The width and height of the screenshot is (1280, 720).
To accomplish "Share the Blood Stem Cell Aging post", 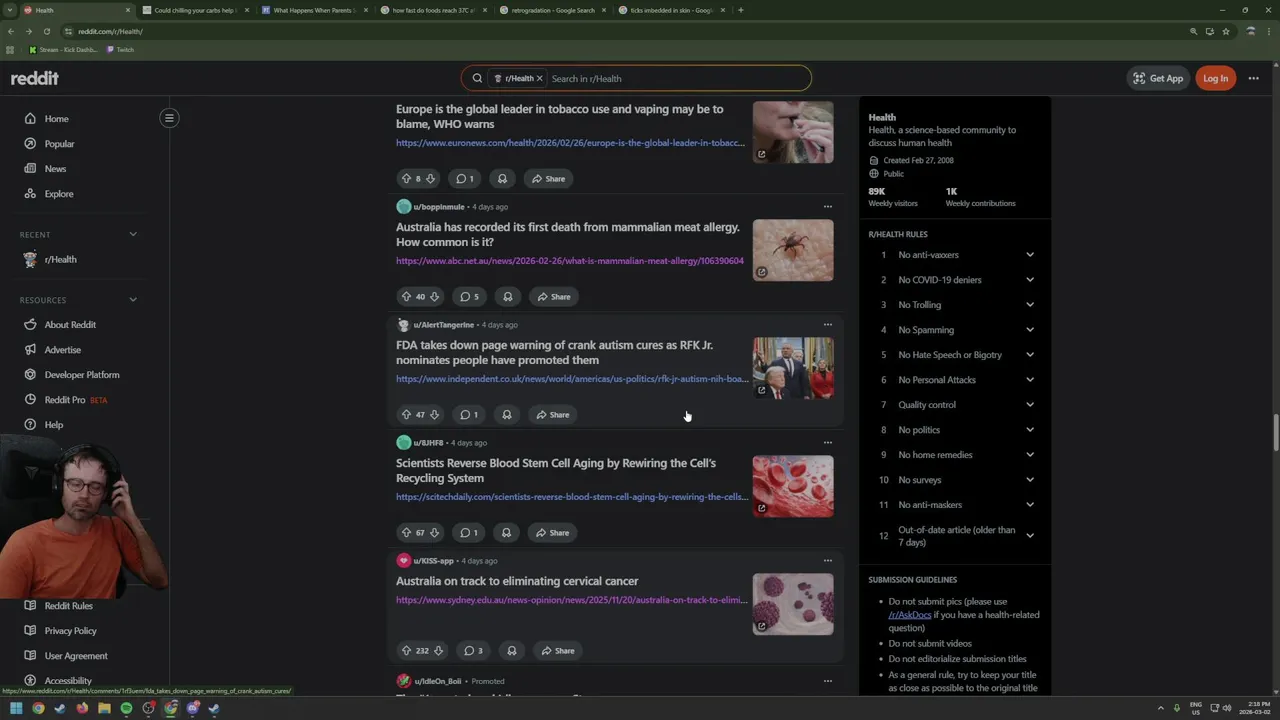I will 552,533.
